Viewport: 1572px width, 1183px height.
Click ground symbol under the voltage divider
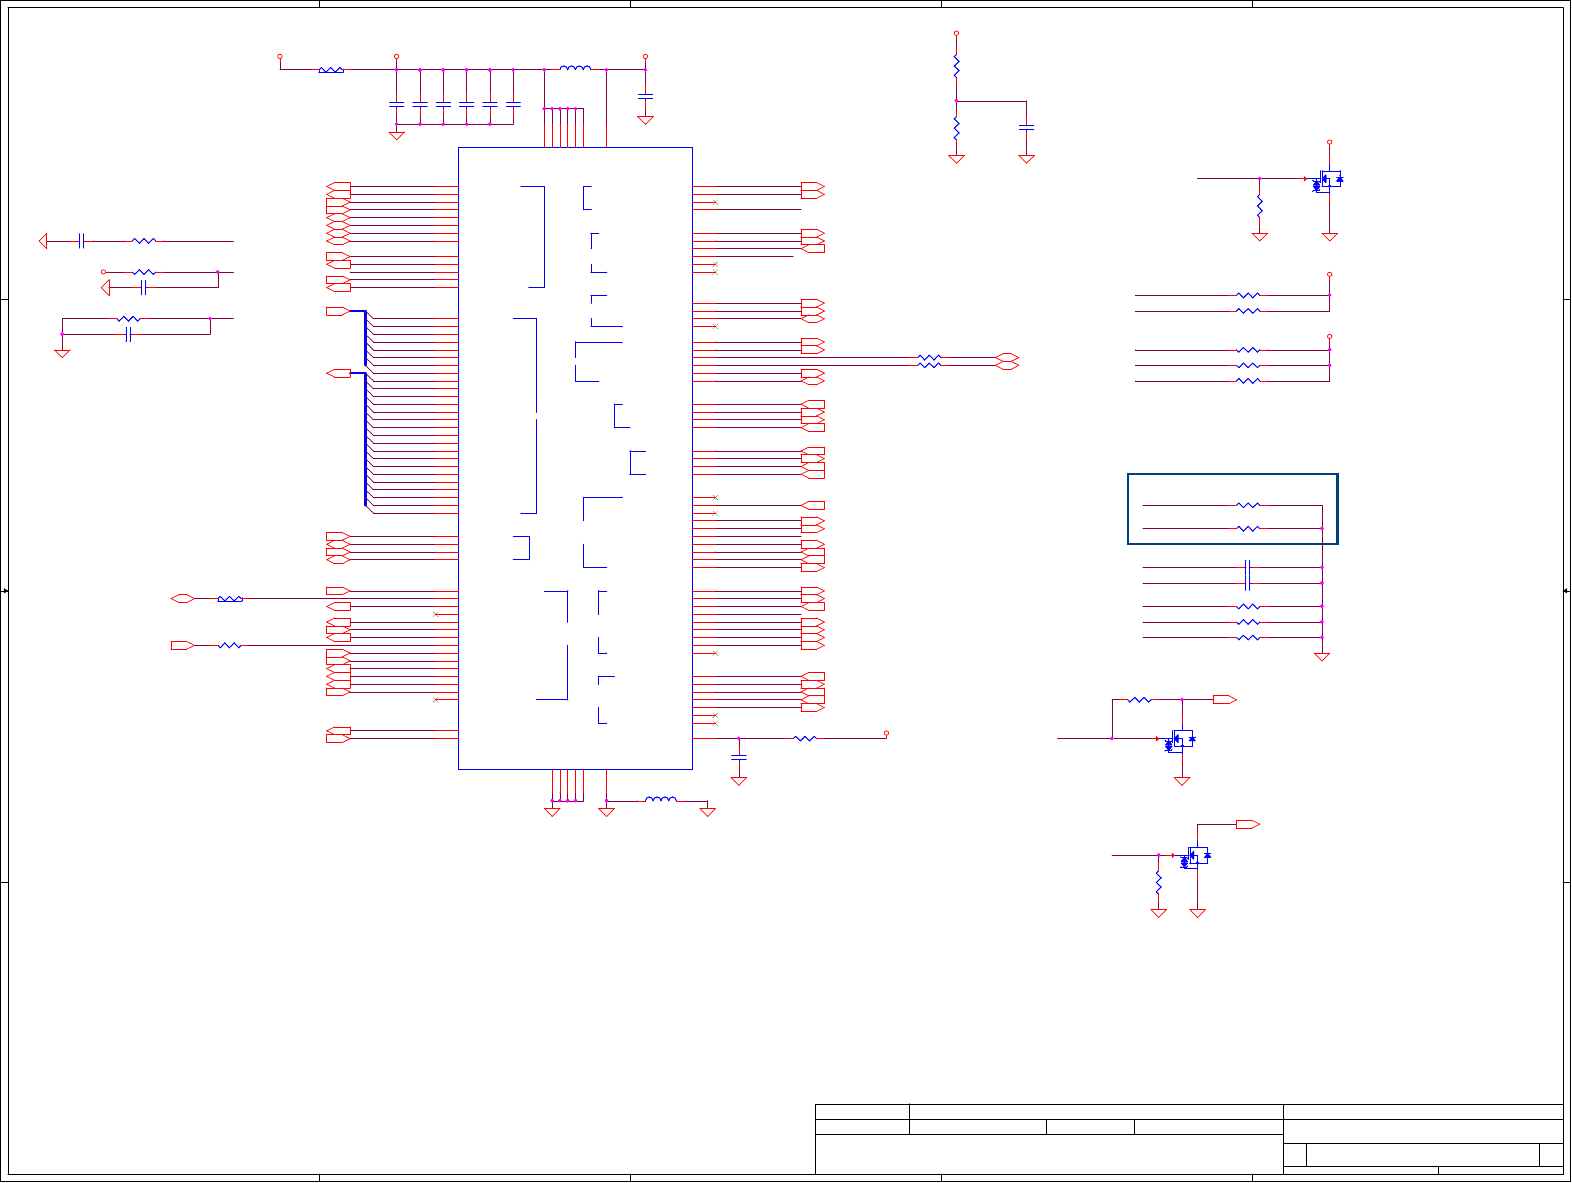pyautogui.click(x=956, y=158)
